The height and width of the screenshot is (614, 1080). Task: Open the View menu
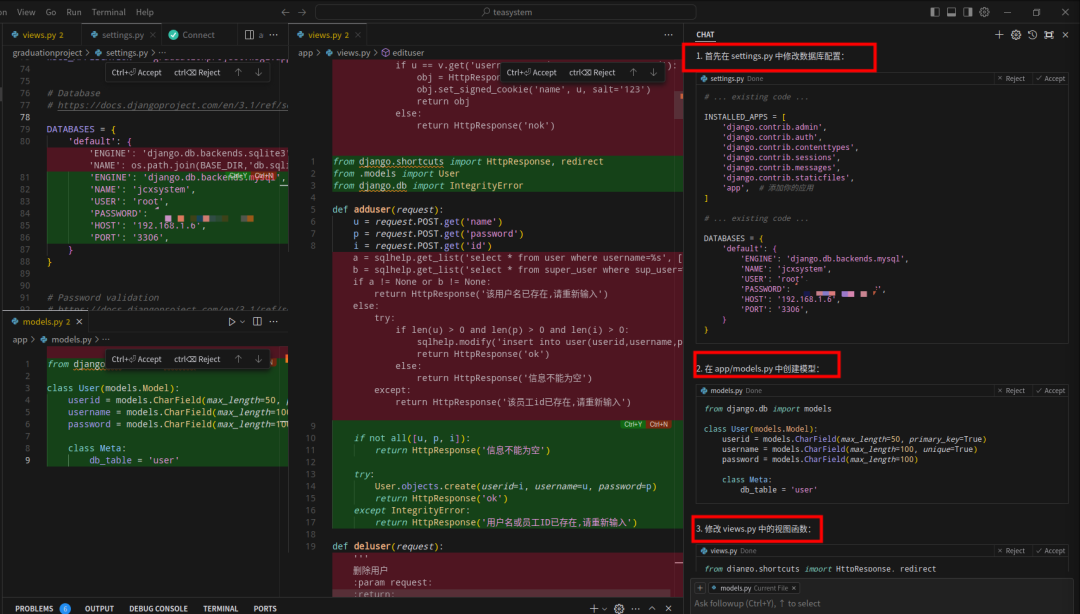coord(26,12)
